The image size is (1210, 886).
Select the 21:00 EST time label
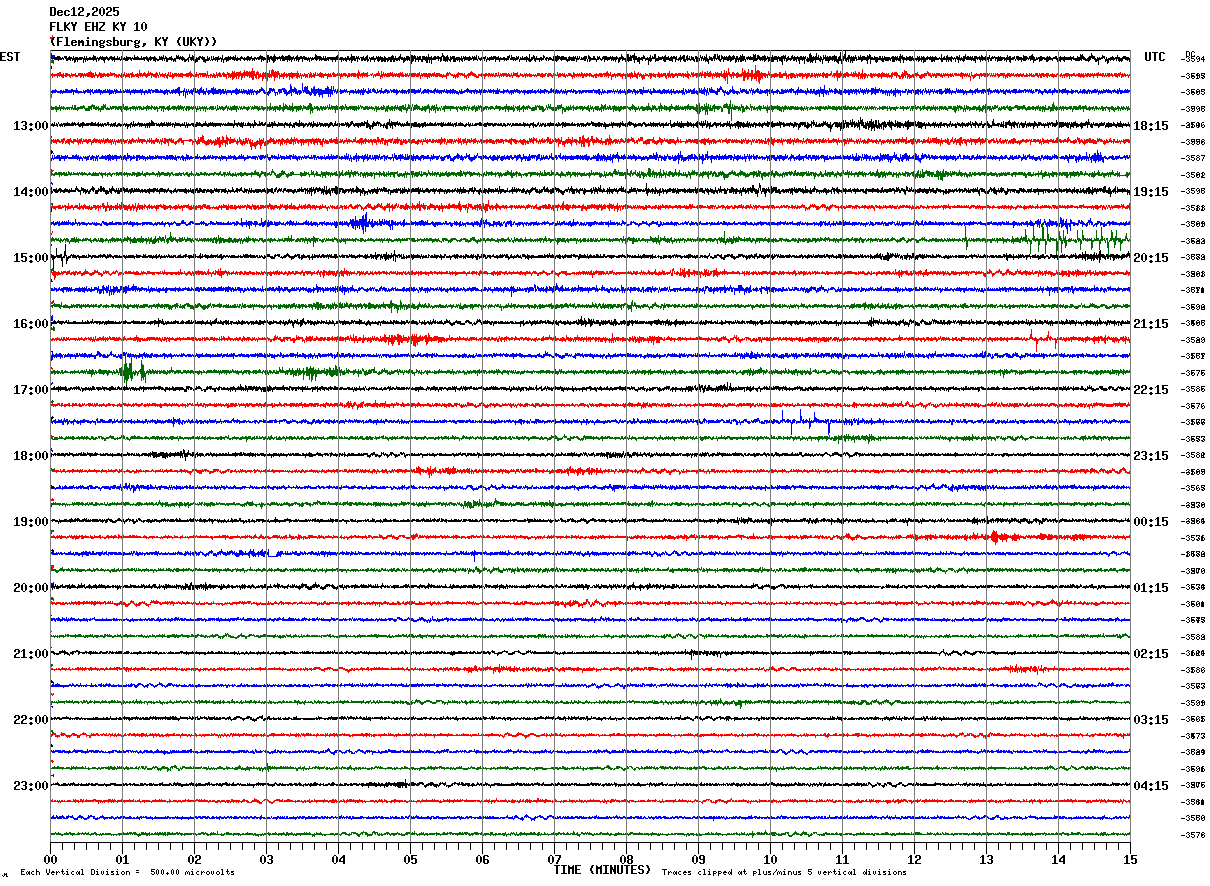tap(31, 654)
